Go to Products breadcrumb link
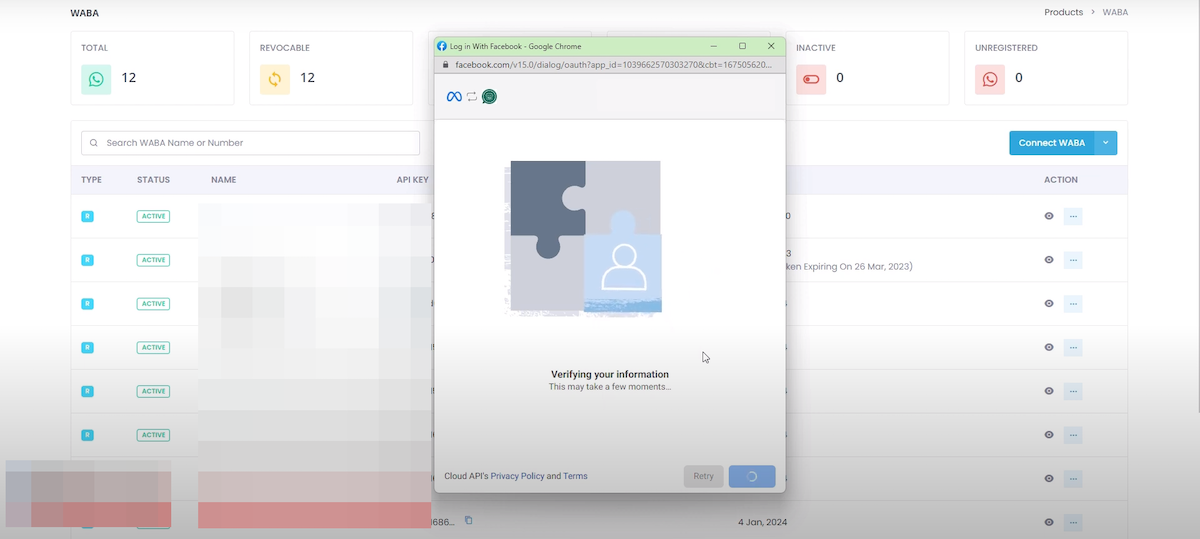Image resolution: width=1200 pixels, height=539 pixels. [1063, 13]
